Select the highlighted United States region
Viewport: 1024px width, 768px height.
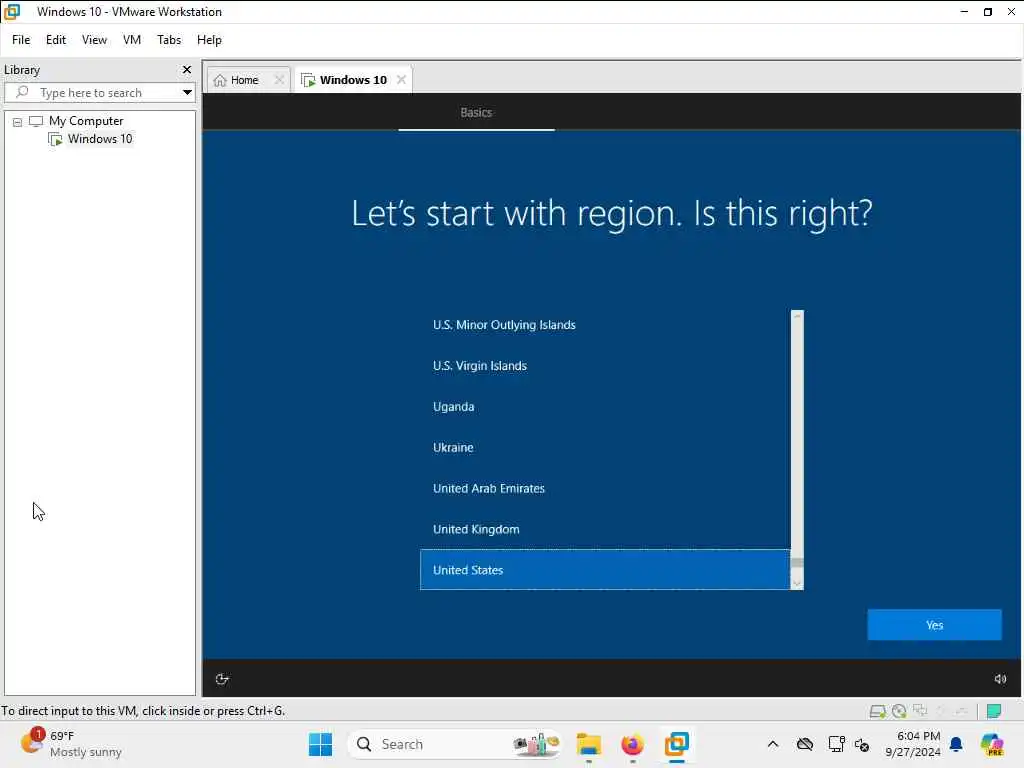605,570
